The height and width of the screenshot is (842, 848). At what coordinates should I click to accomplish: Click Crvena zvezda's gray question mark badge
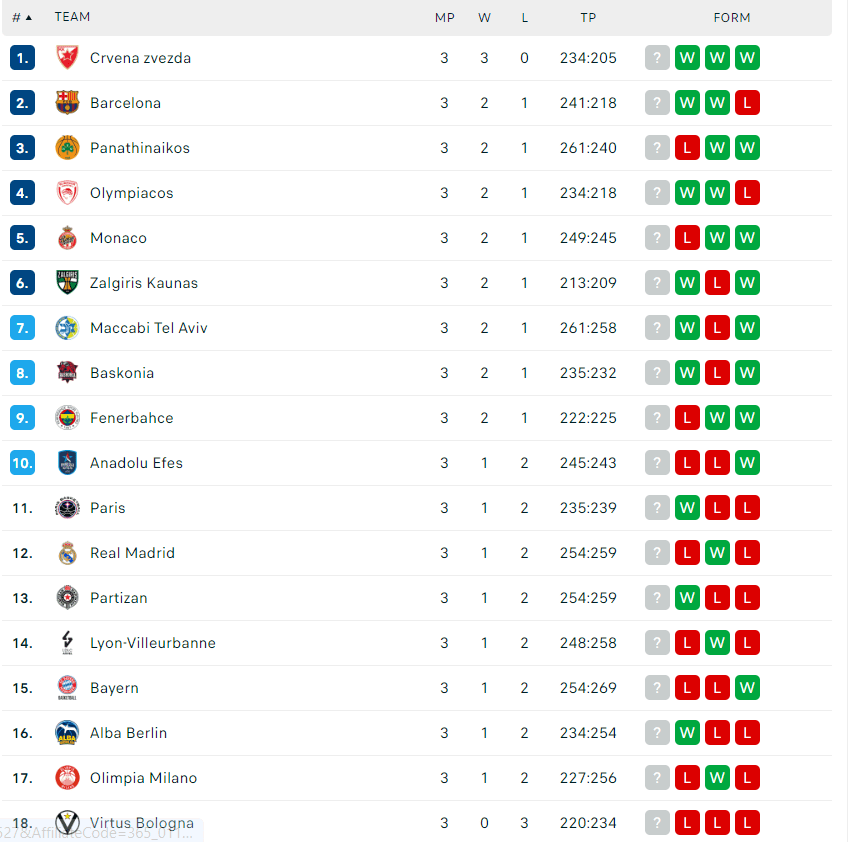click(657, 58)
